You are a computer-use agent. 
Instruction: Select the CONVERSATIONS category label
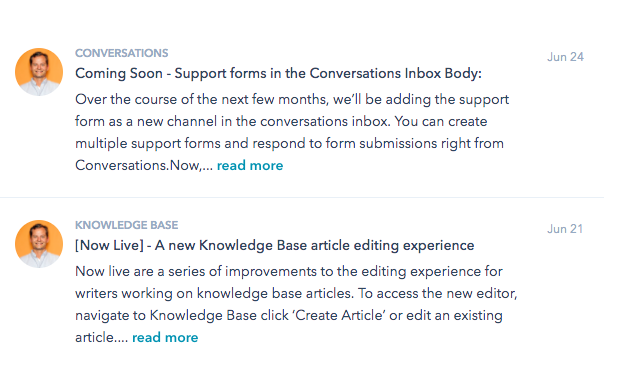[x=121, y=53]
